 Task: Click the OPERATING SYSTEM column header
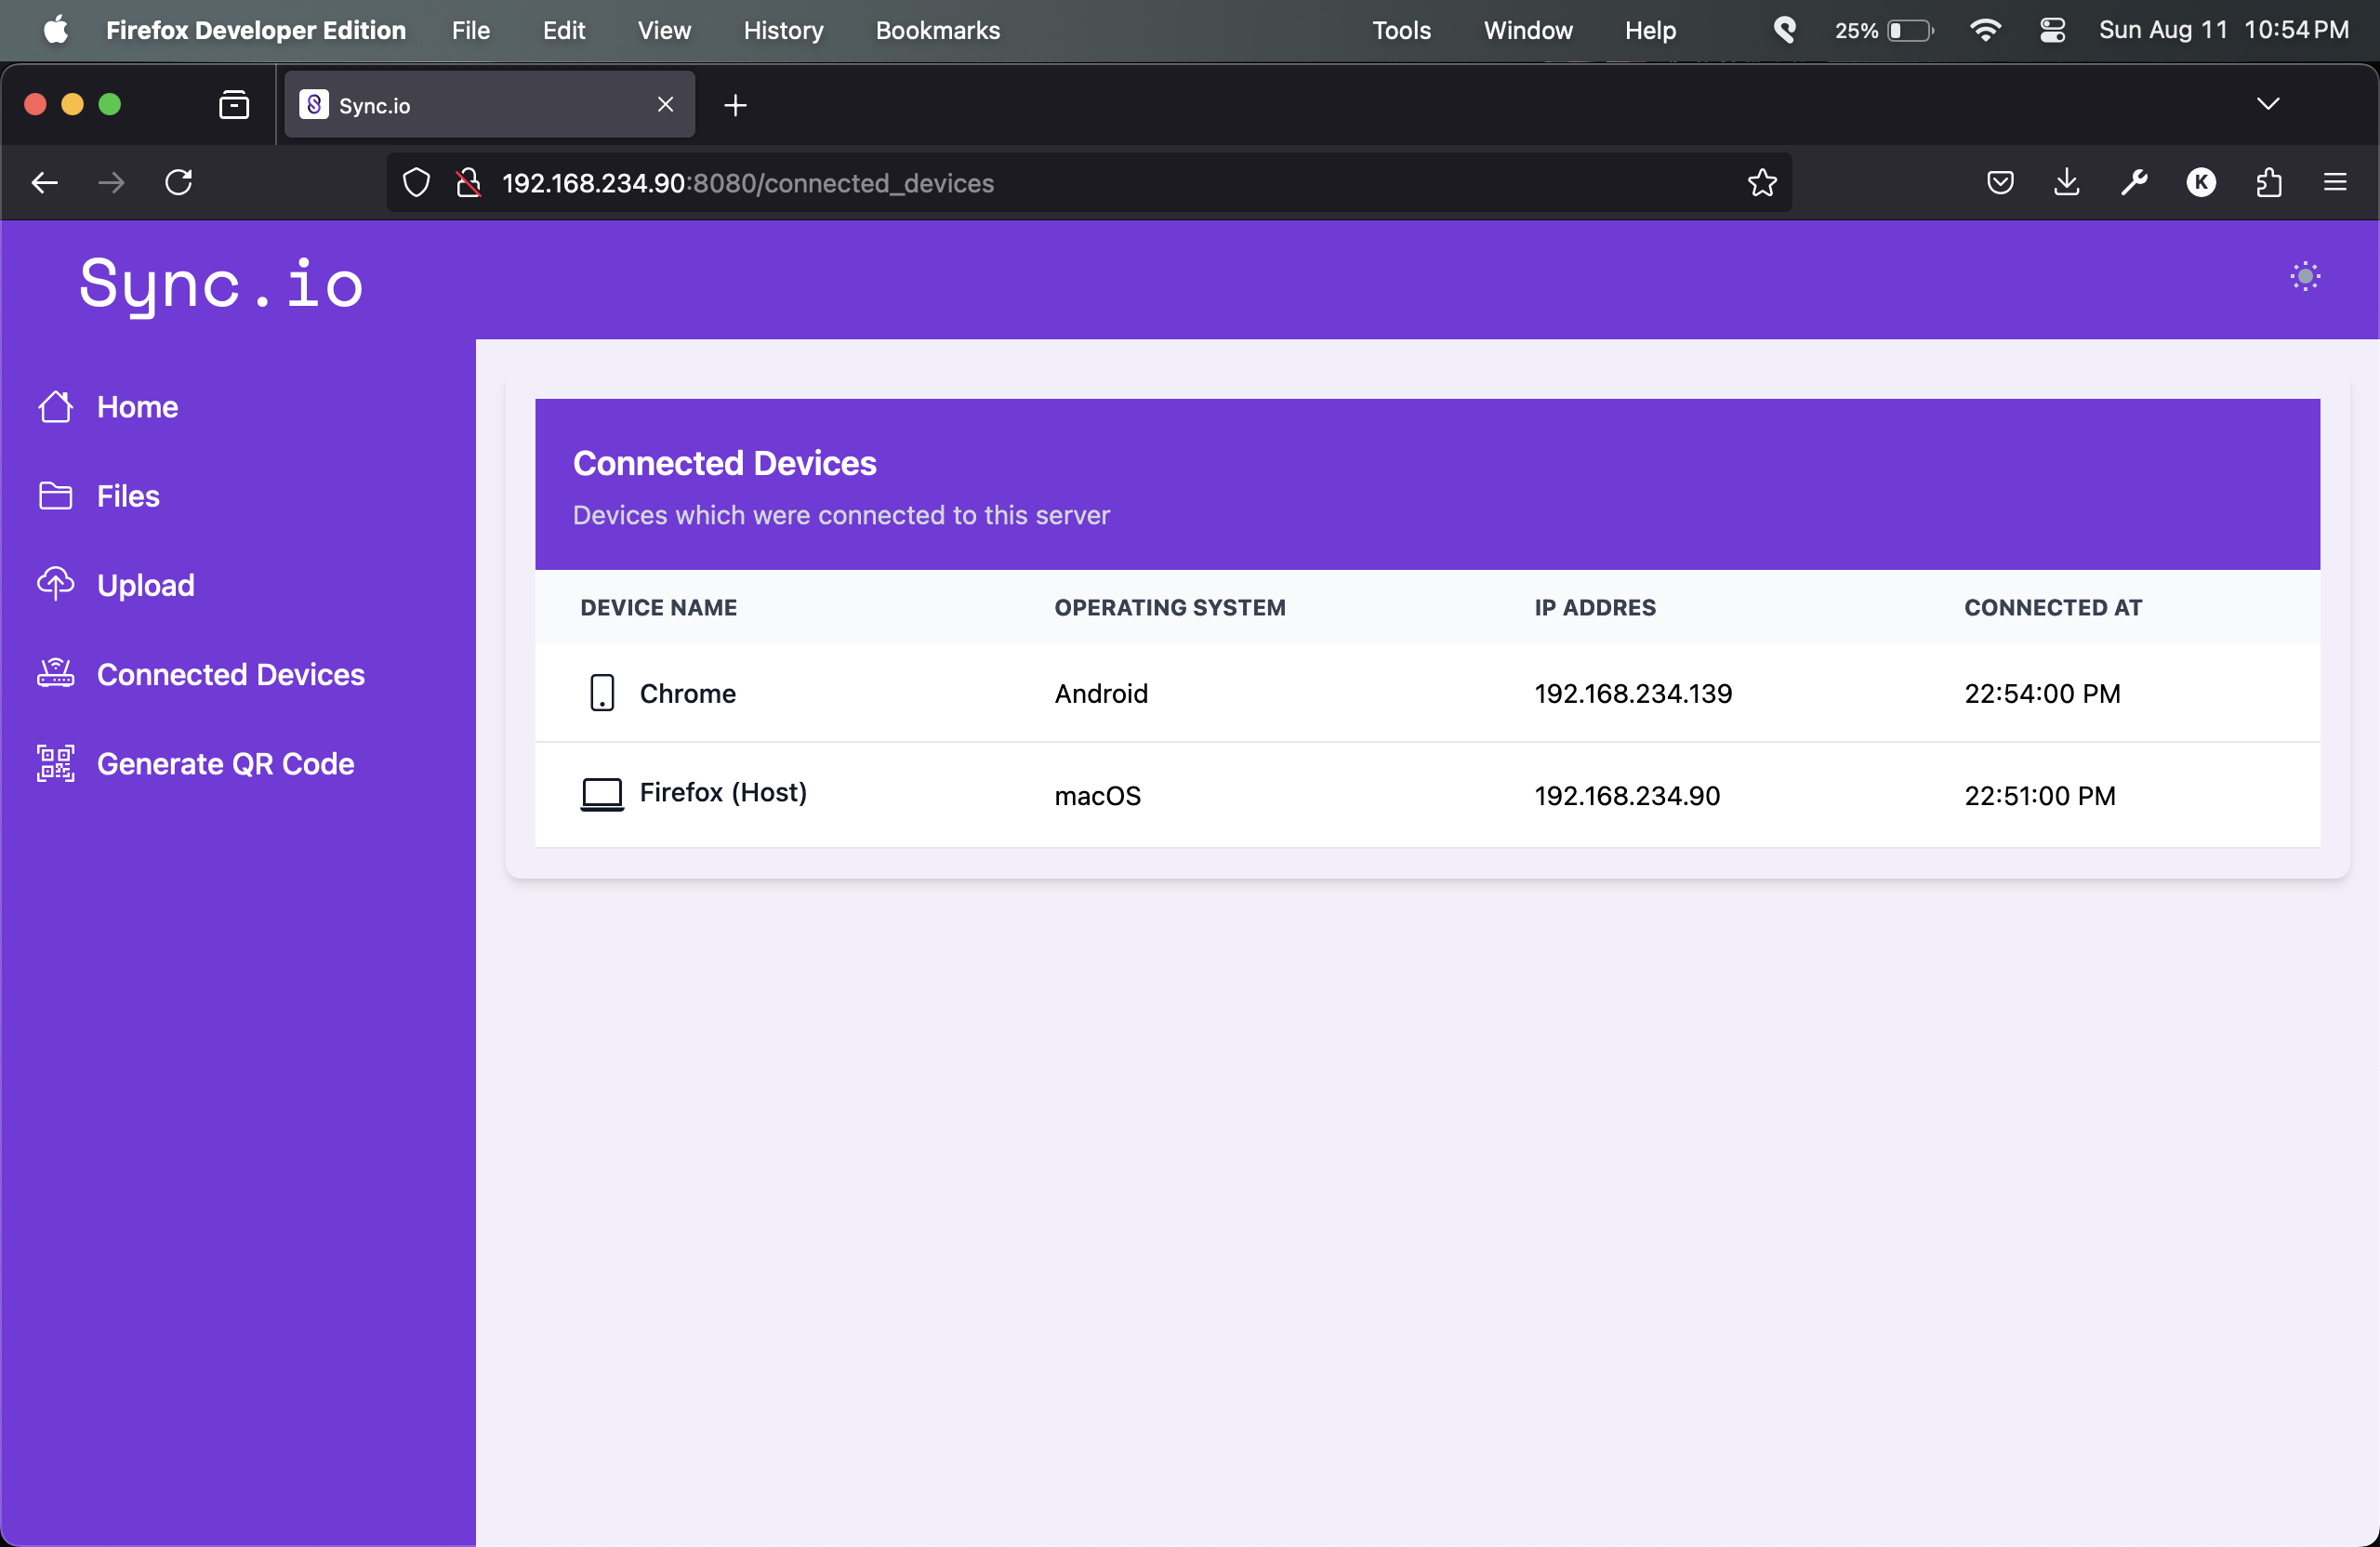[1170, 607]
